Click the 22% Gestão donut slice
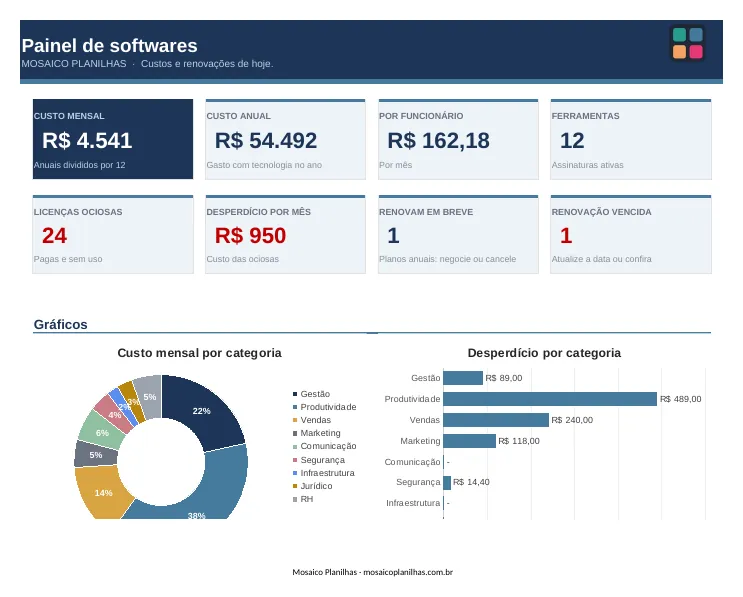This screenshot has height=597, width=743. (204, 410)
